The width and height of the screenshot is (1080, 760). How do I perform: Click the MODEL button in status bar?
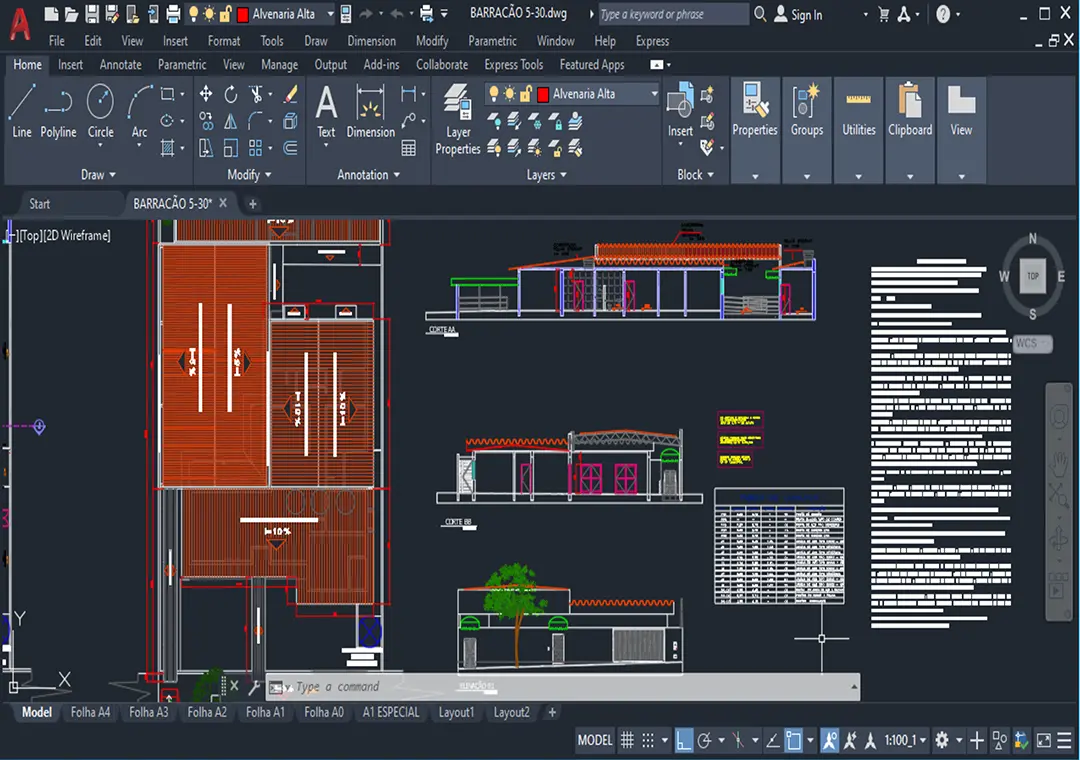[595, 740]
